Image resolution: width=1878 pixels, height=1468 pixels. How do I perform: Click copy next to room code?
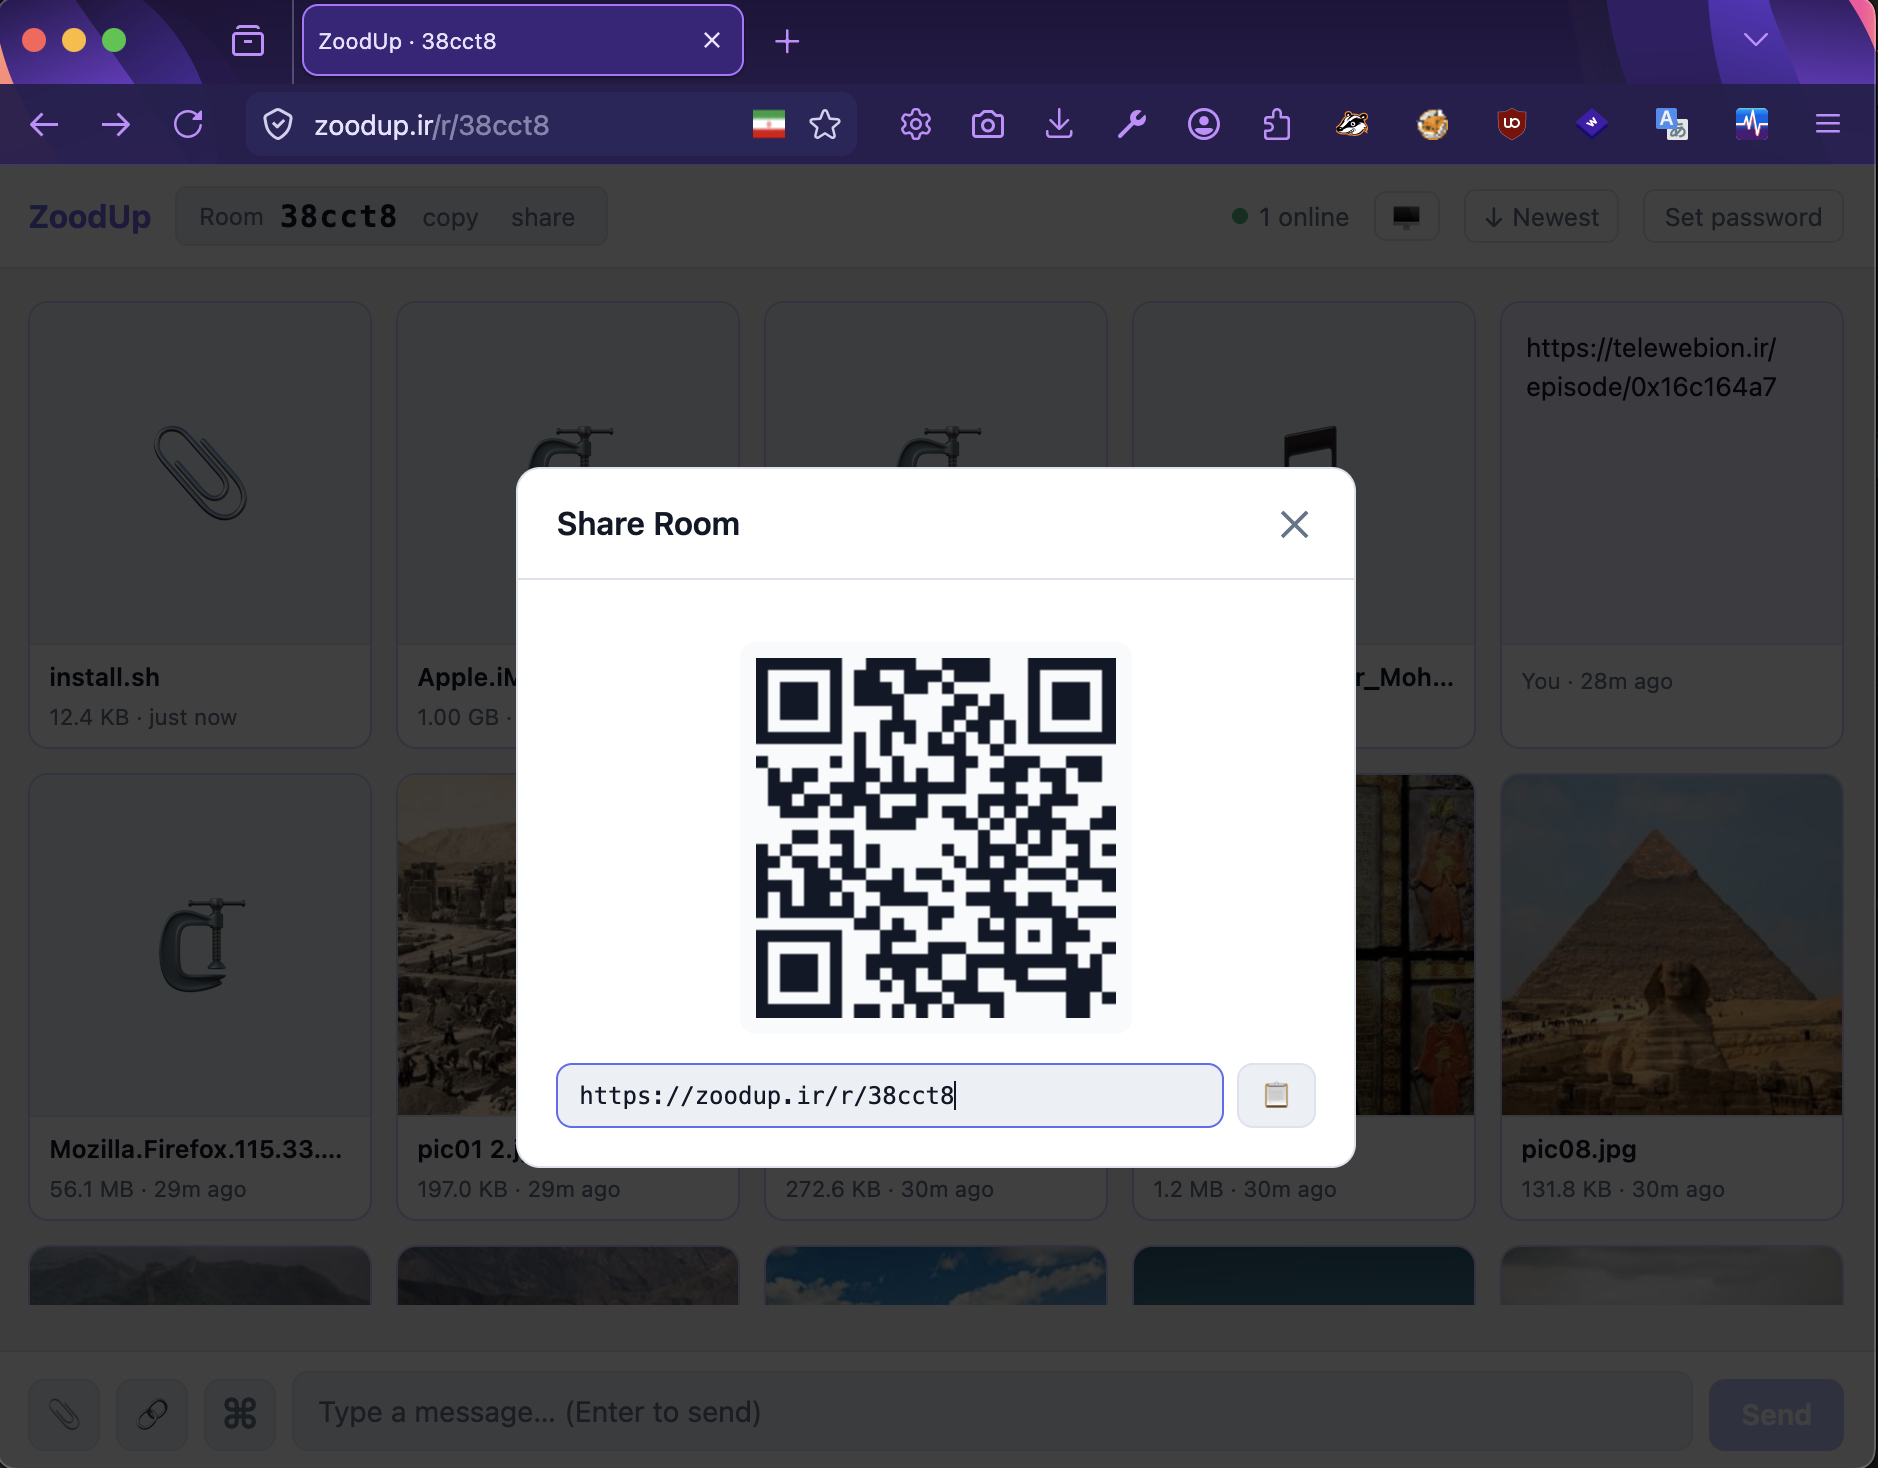[450, 217]
